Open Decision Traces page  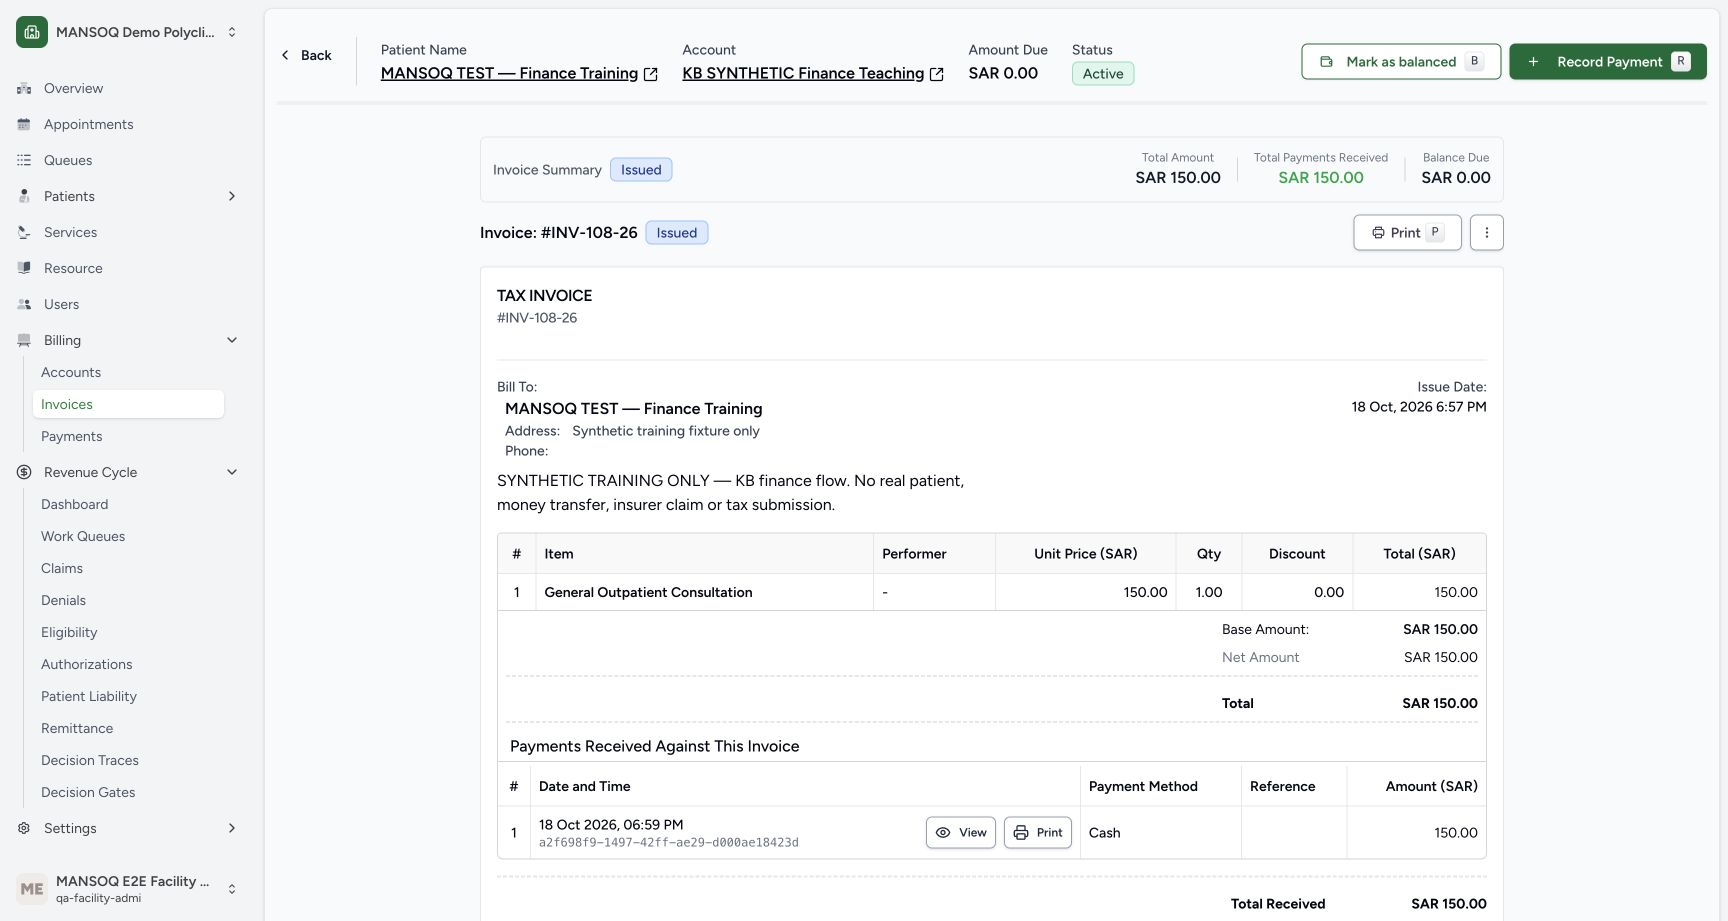pos(90,760)
